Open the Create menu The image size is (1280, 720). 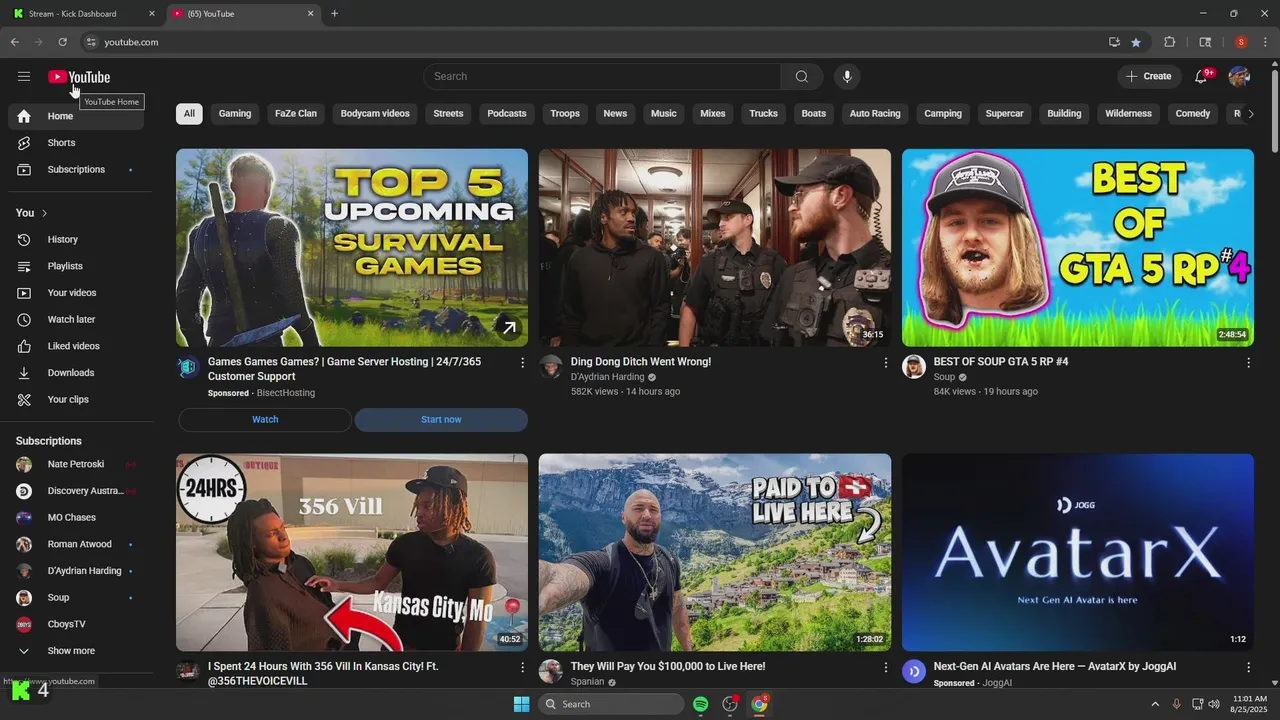point(1148,76)
